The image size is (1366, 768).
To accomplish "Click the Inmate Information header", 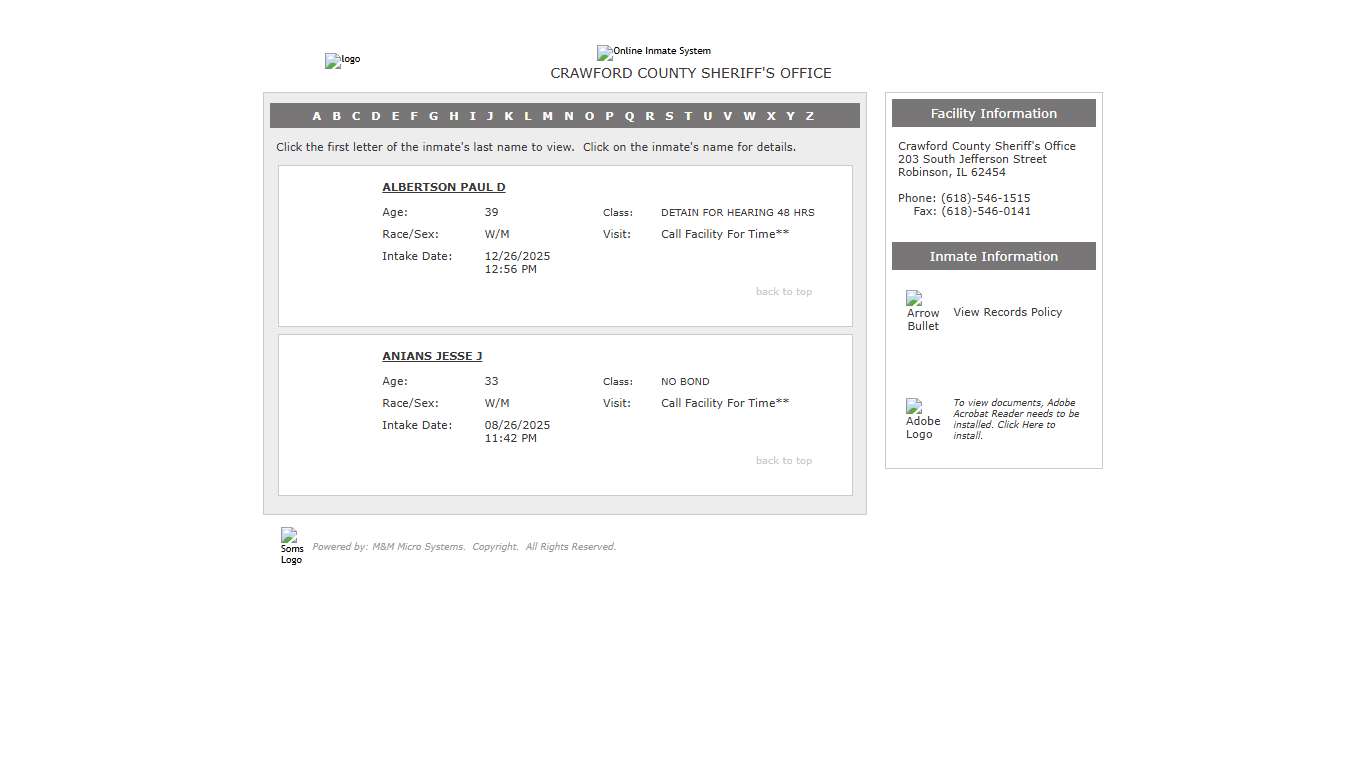I will tap(993, 256).
